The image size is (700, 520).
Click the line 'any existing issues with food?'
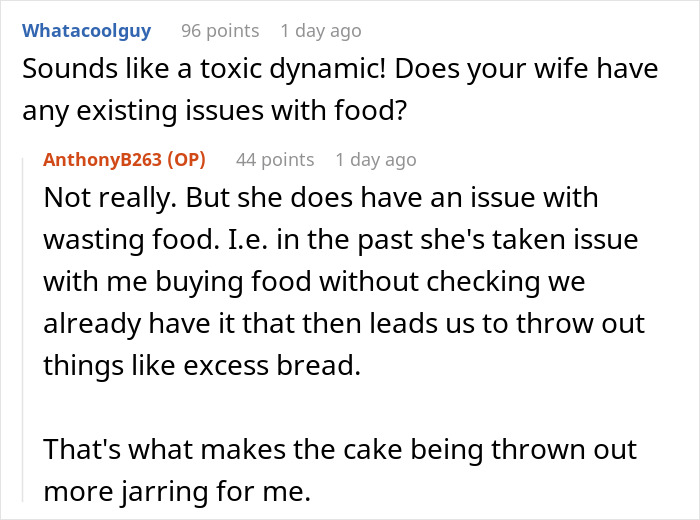pos(214,112)
